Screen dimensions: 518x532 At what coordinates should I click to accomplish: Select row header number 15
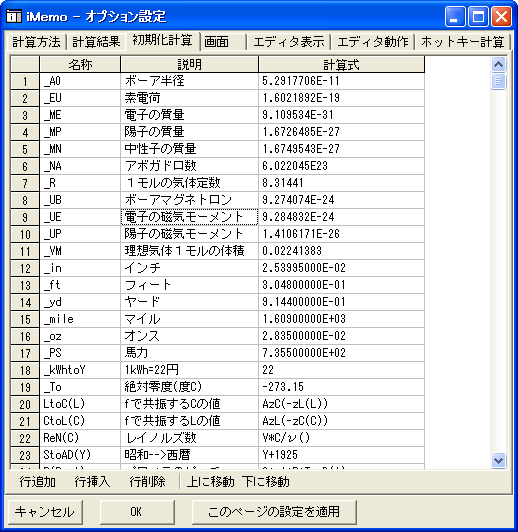(x=25, y=320)
